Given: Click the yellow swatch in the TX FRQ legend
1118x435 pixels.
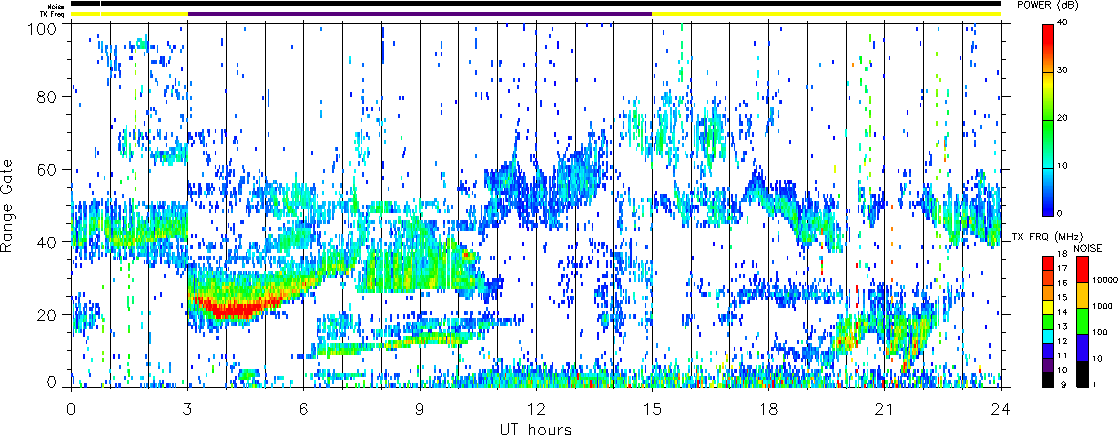Looking at the screenshot, I should 1048,307.
